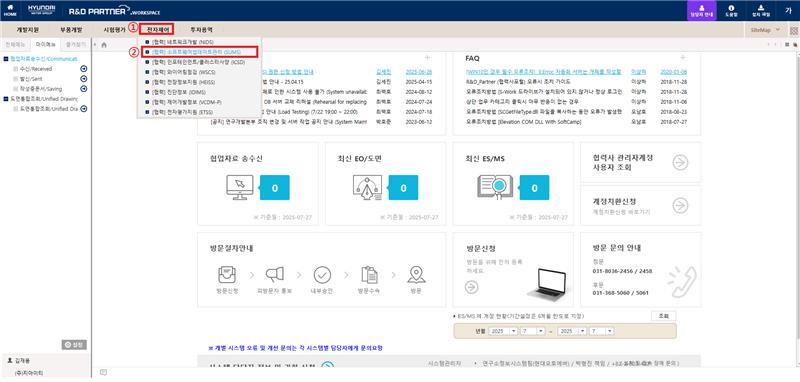Open the 전자제어 menu
This screenshot has height=382, width=800.
(158, 30)
